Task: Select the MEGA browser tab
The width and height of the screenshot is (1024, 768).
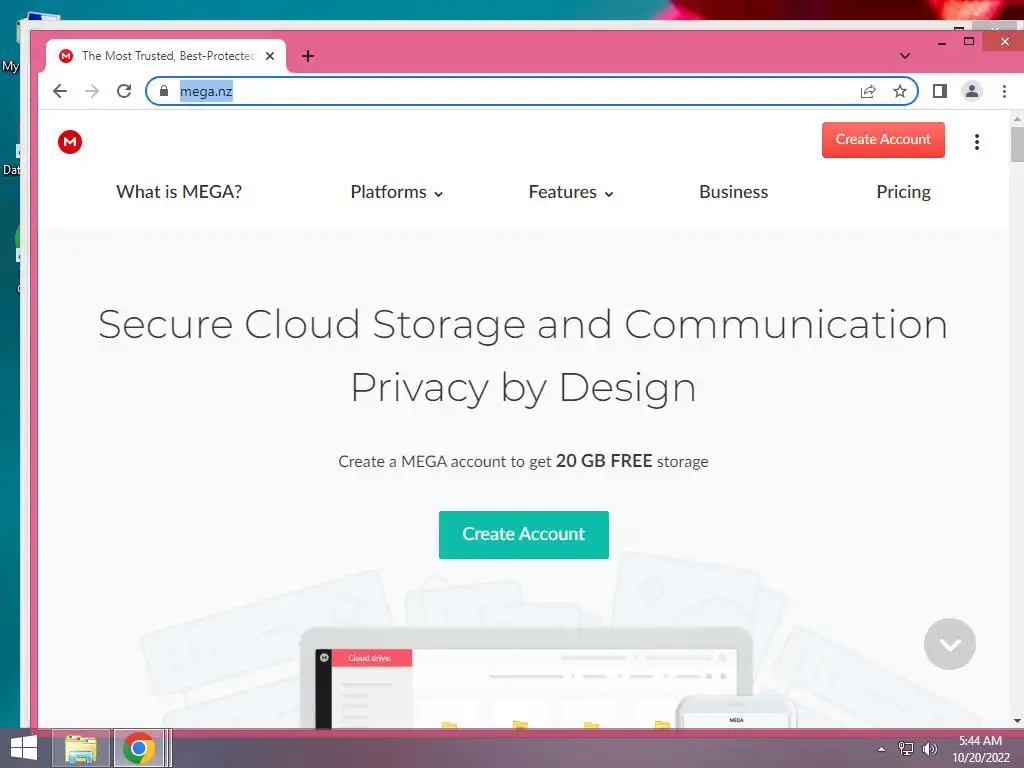Action: 167,56
